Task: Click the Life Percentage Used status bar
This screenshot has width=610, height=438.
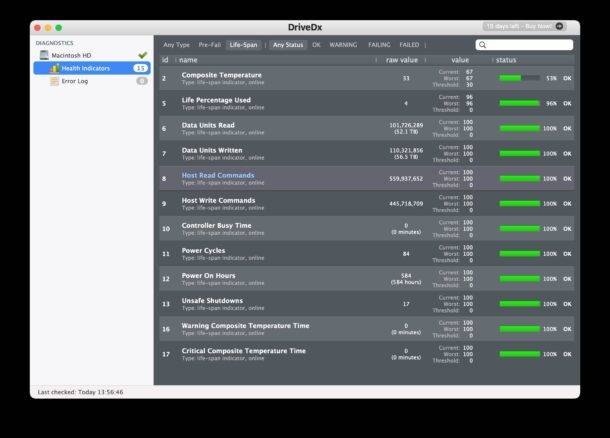Action: coord(519,103)
